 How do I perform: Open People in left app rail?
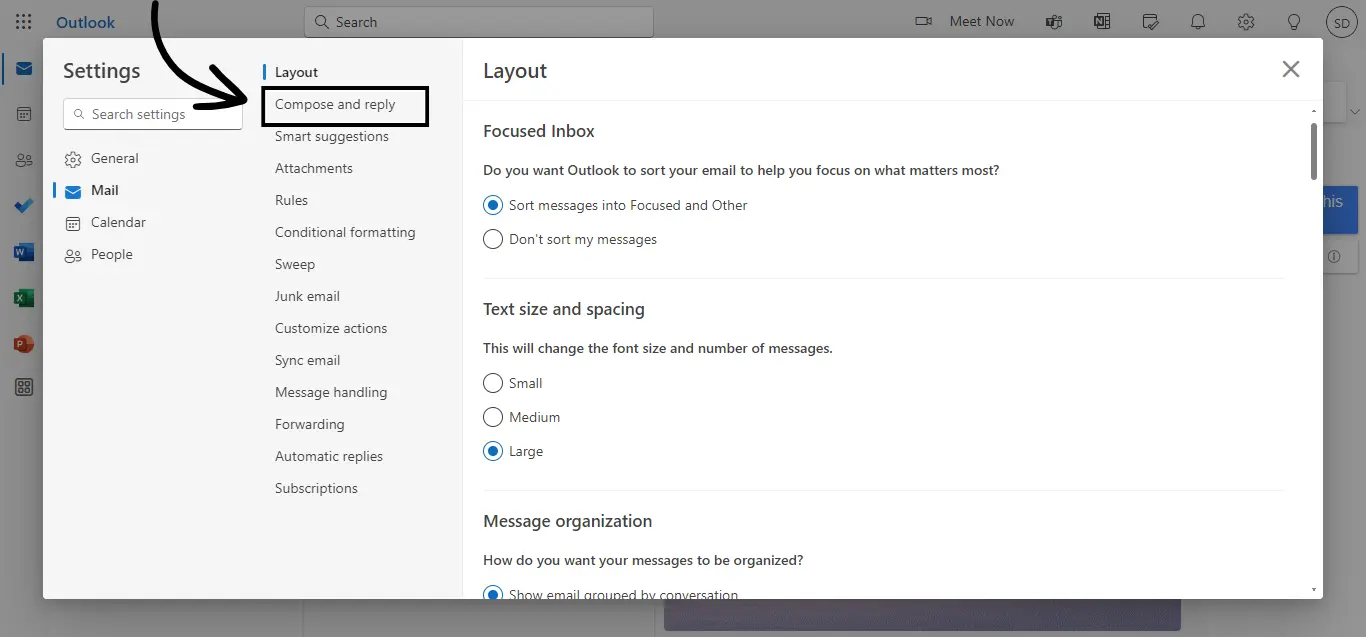pos(23,160)
